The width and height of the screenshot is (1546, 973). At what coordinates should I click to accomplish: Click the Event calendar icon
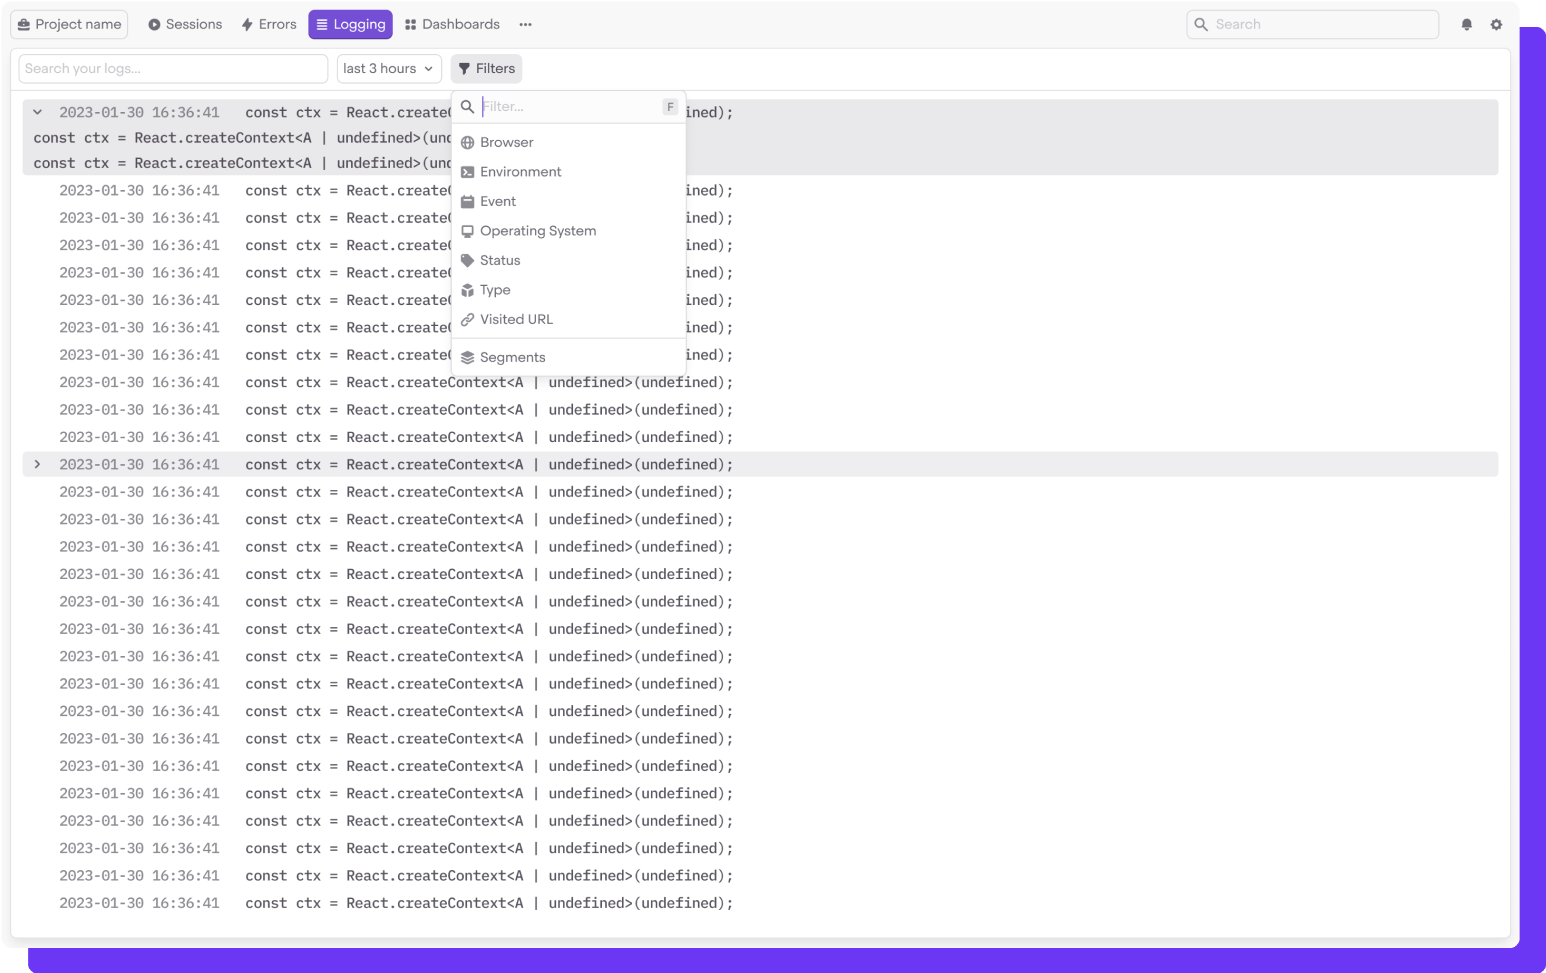(467, 201)
